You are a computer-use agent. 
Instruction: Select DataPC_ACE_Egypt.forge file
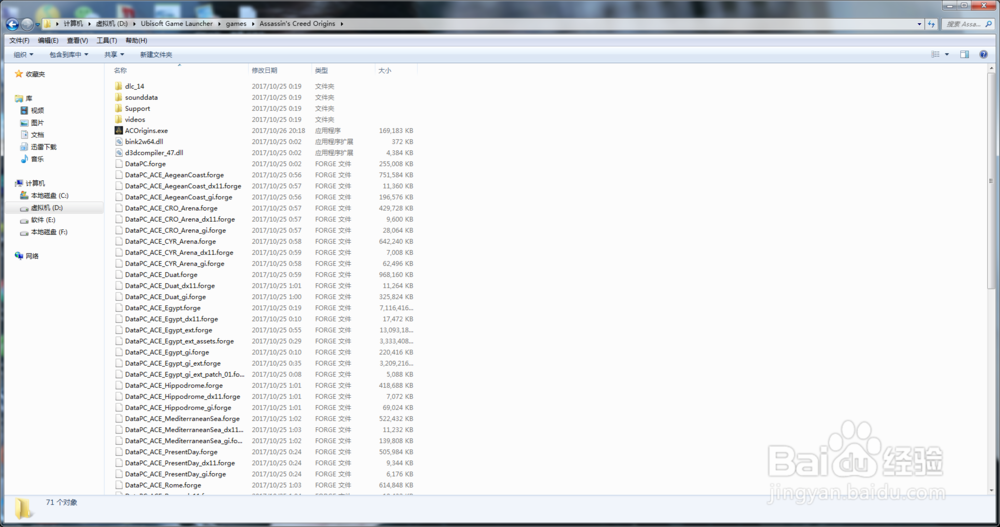coord(163,308)
